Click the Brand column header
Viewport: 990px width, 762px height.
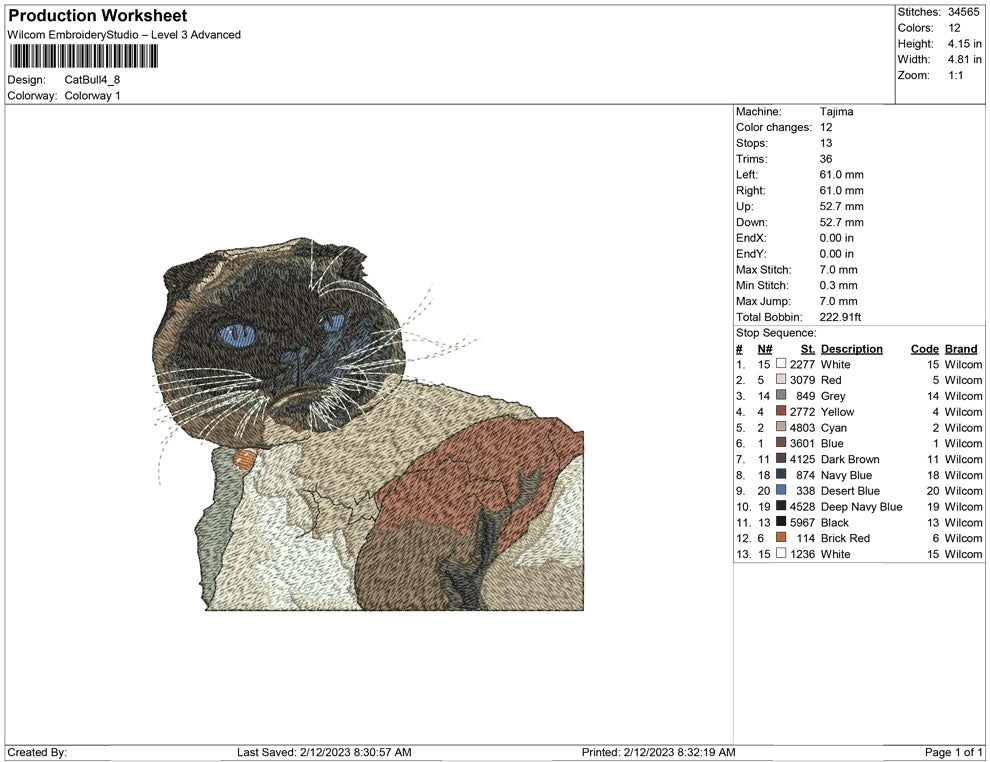959,349
